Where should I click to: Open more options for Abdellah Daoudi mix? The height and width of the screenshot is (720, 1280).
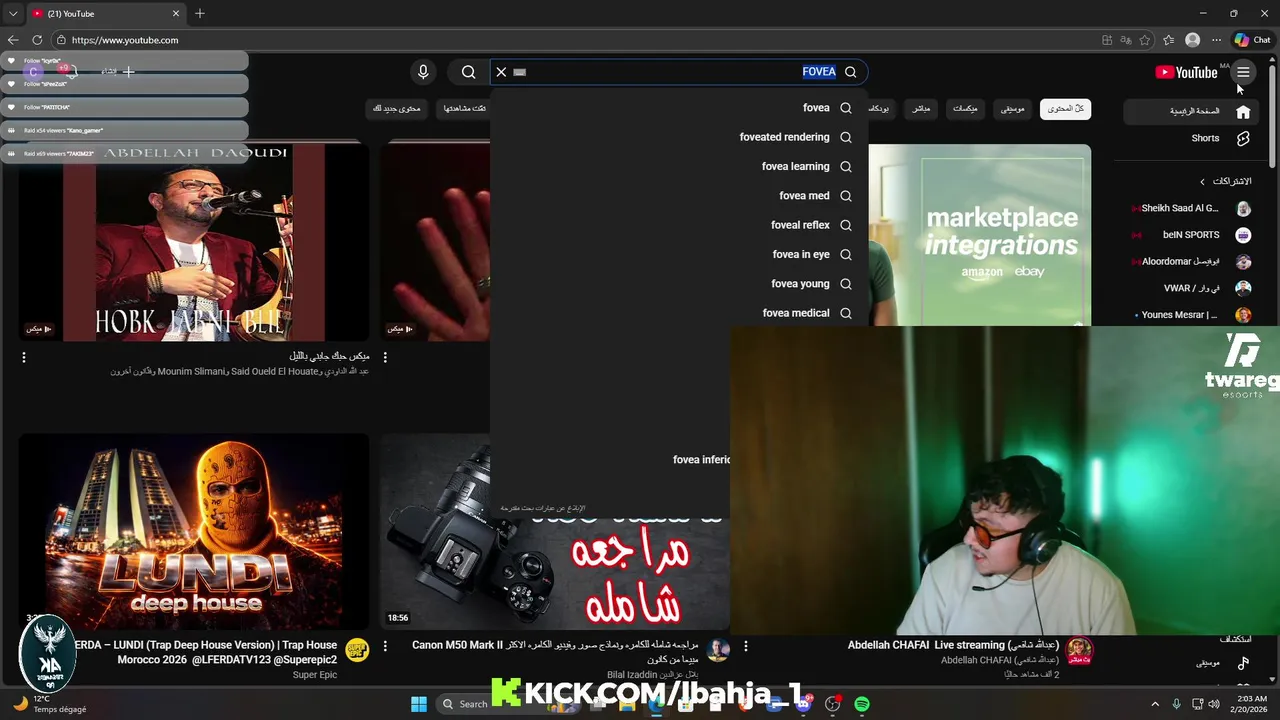[x=24, y=357]
